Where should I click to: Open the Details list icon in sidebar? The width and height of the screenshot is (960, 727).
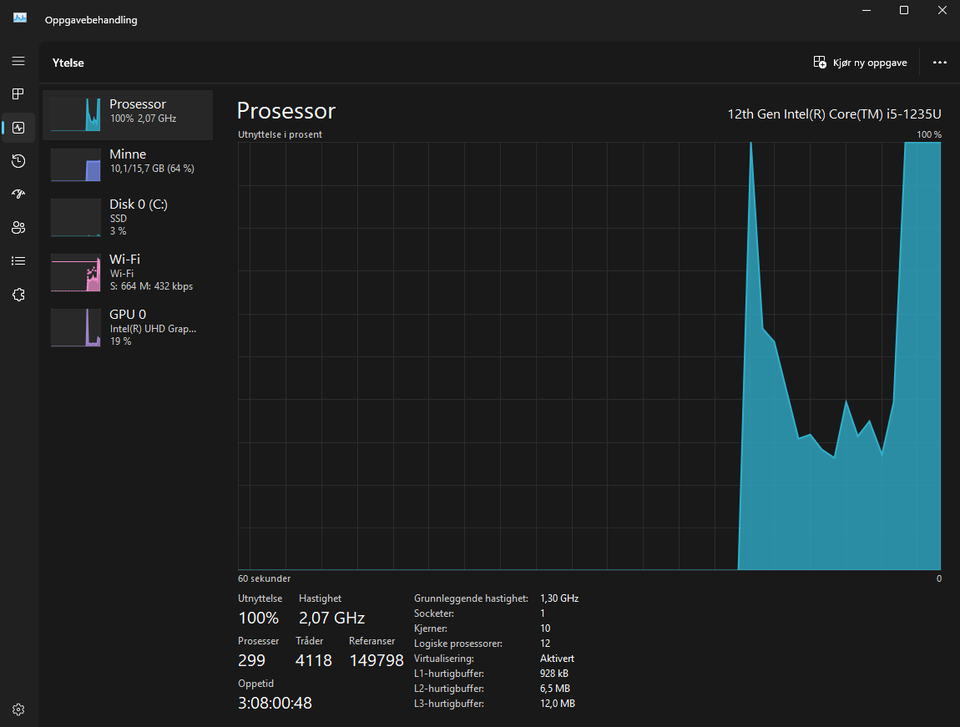tap(18, 261)
